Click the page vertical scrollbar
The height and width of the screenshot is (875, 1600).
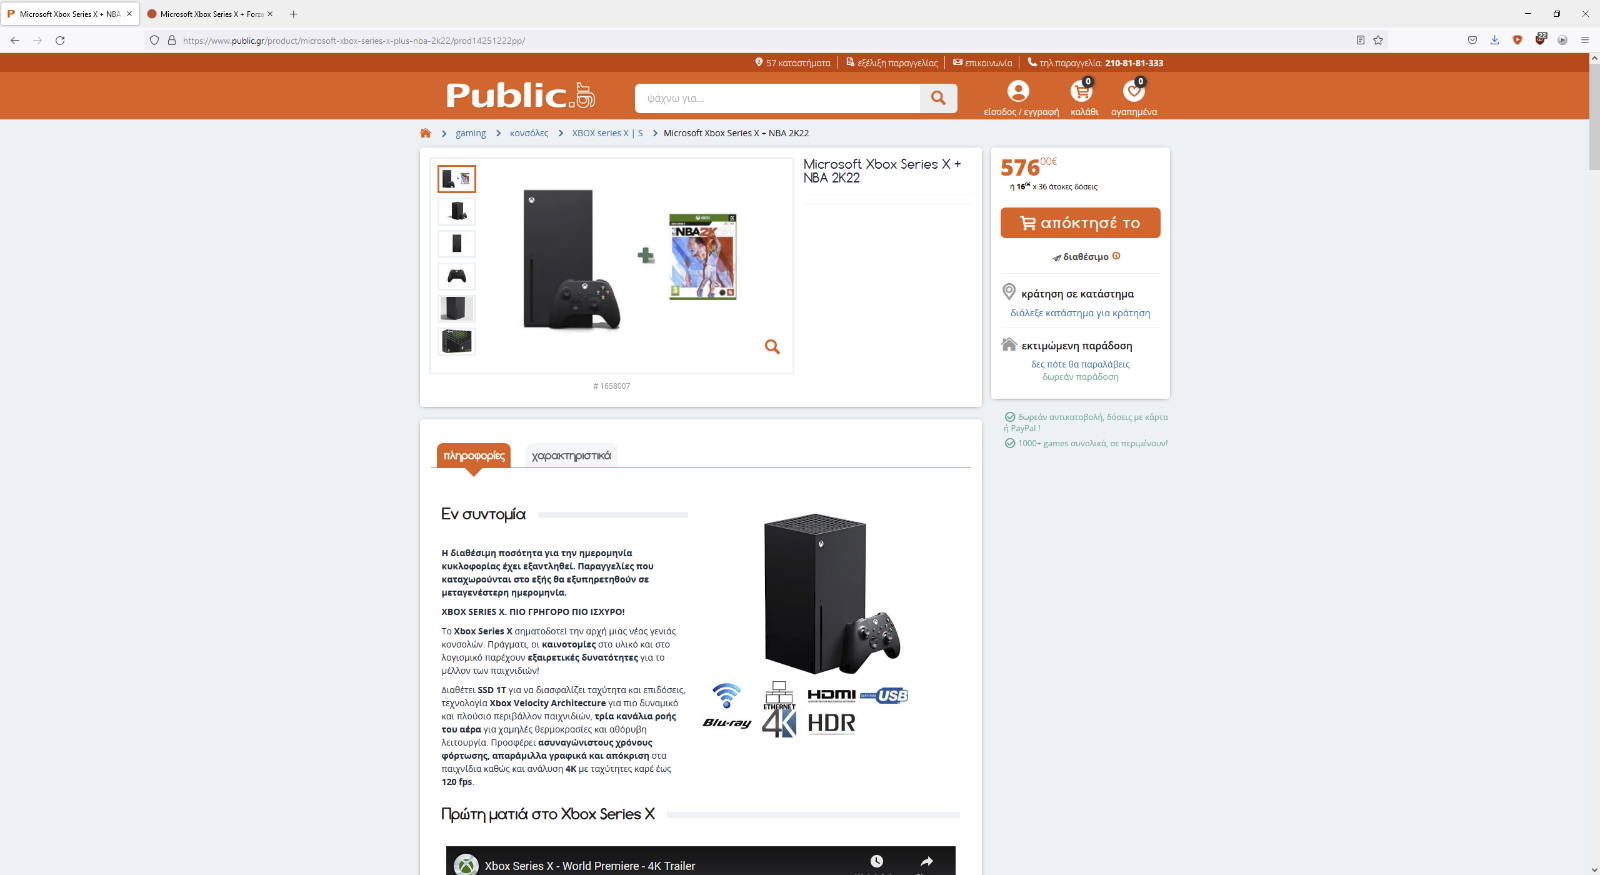[x=1594, y=460]
